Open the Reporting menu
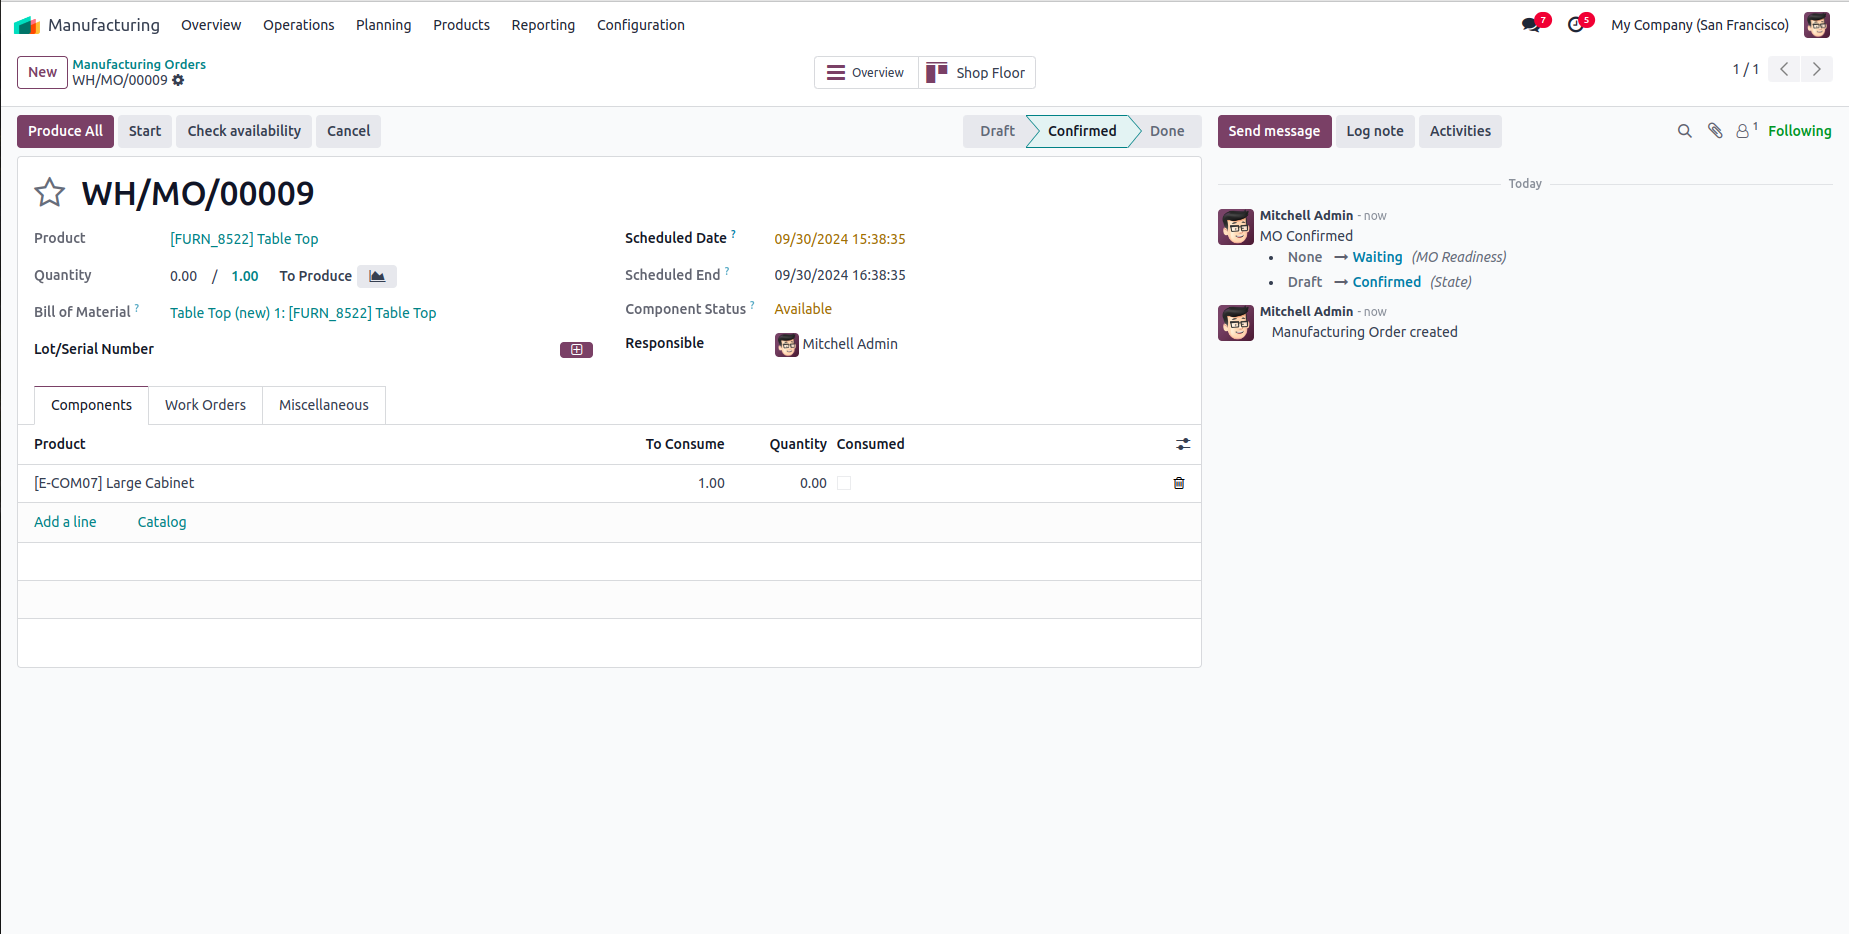The image size is (1849, 934). click(x=543, y=25)
